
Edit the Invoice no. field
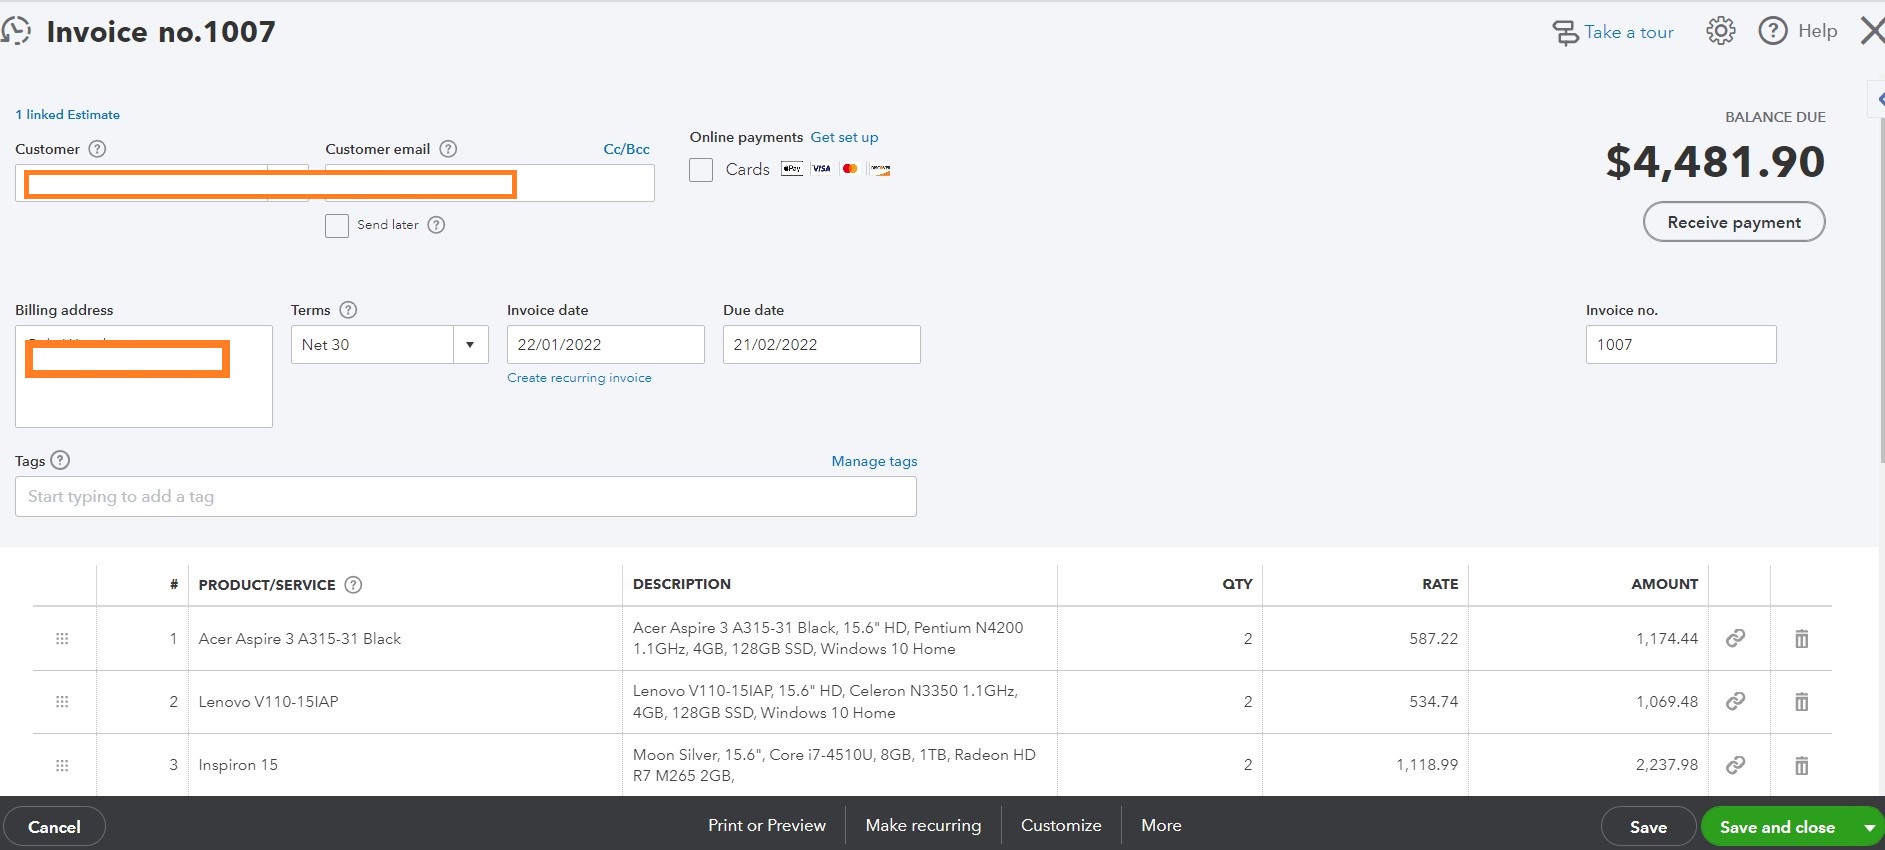(x=1681, y=344)
